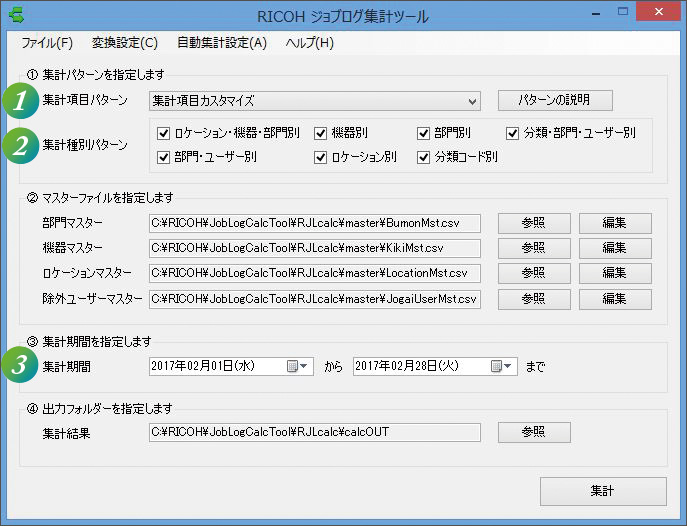Open the ファイル(F) menu

coord(47,43)
